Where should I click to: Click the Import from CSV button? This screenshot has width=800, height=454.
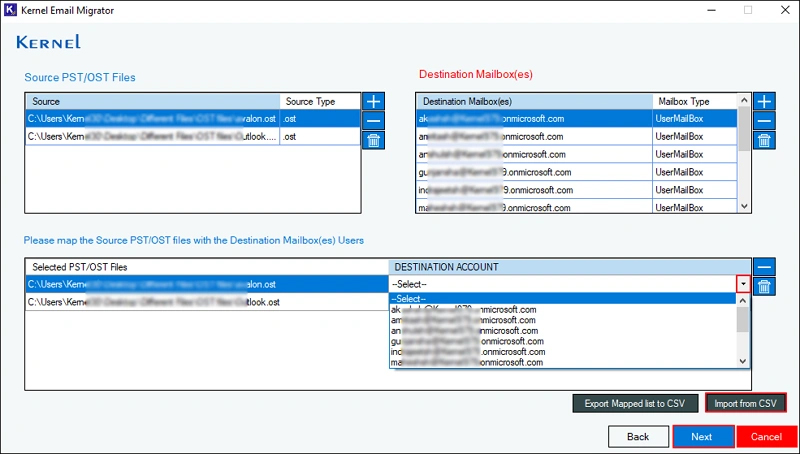[745, 403]
